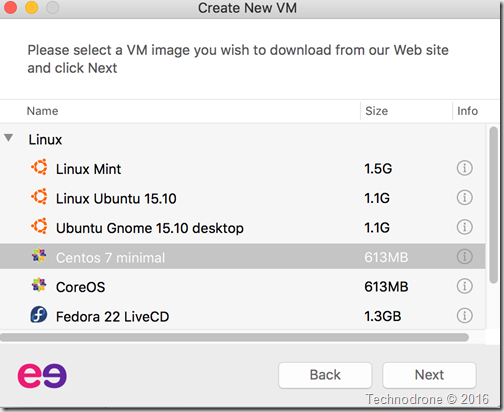Select the Linux Mint image row
This screenshot has height=412, width=504.
[x=243, y=168]
